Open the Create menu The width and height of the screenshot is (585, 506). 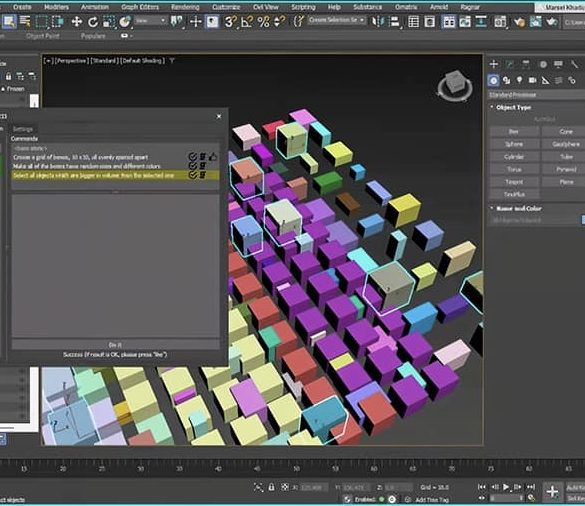22,7
